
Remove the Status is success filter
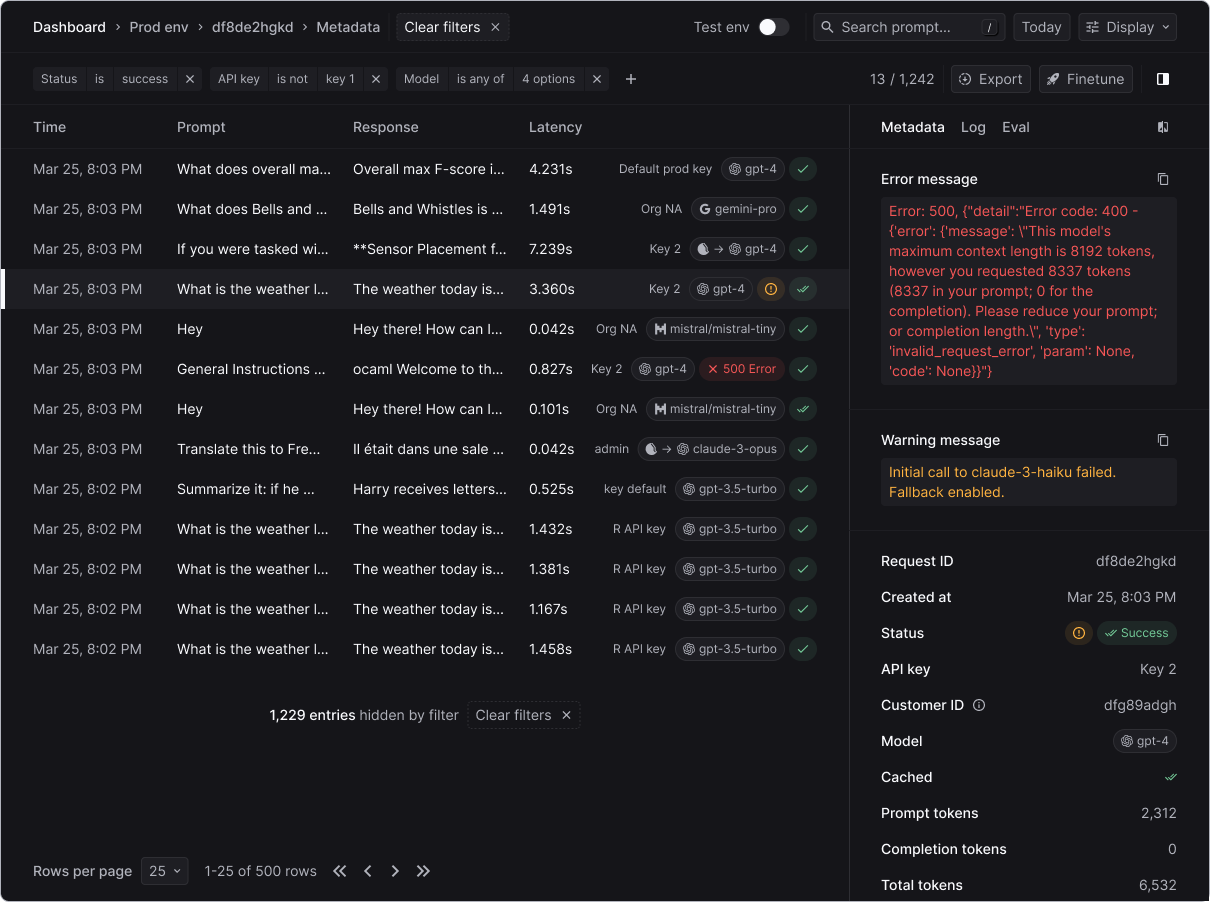(190, 79)
